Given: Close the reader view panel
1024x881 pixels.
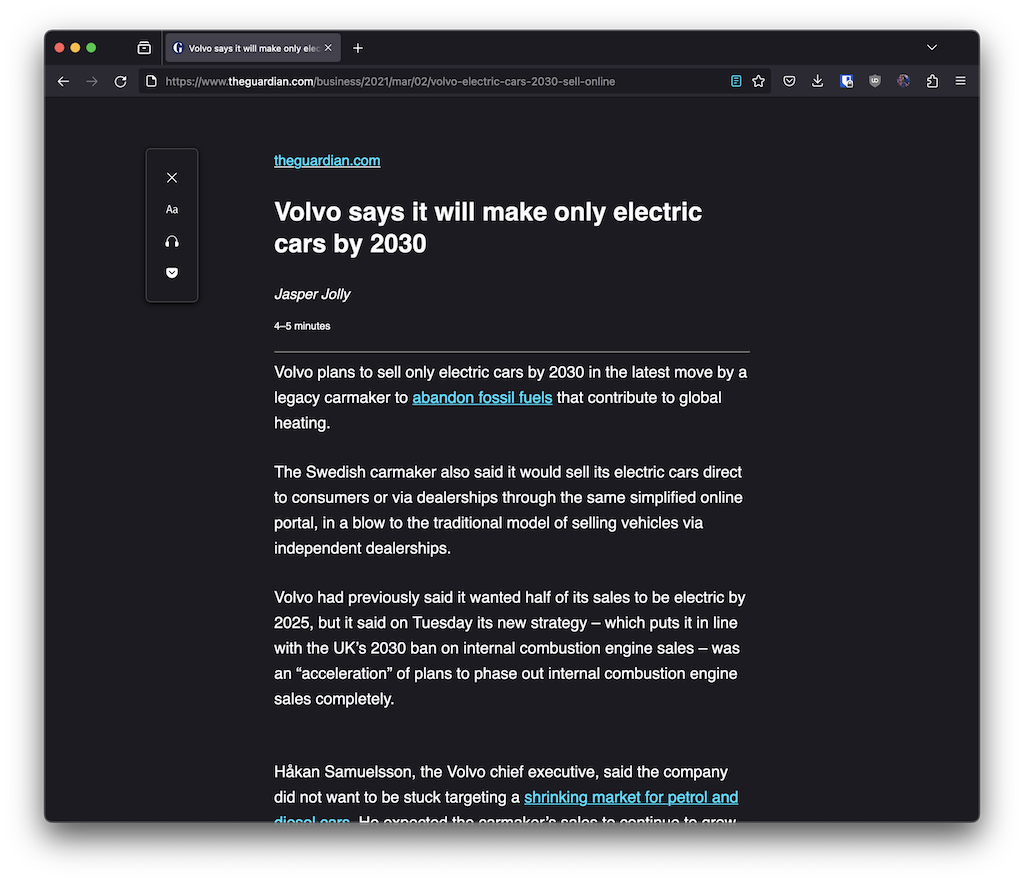Looking at the screenshot, I should click(x=172, y=178).
